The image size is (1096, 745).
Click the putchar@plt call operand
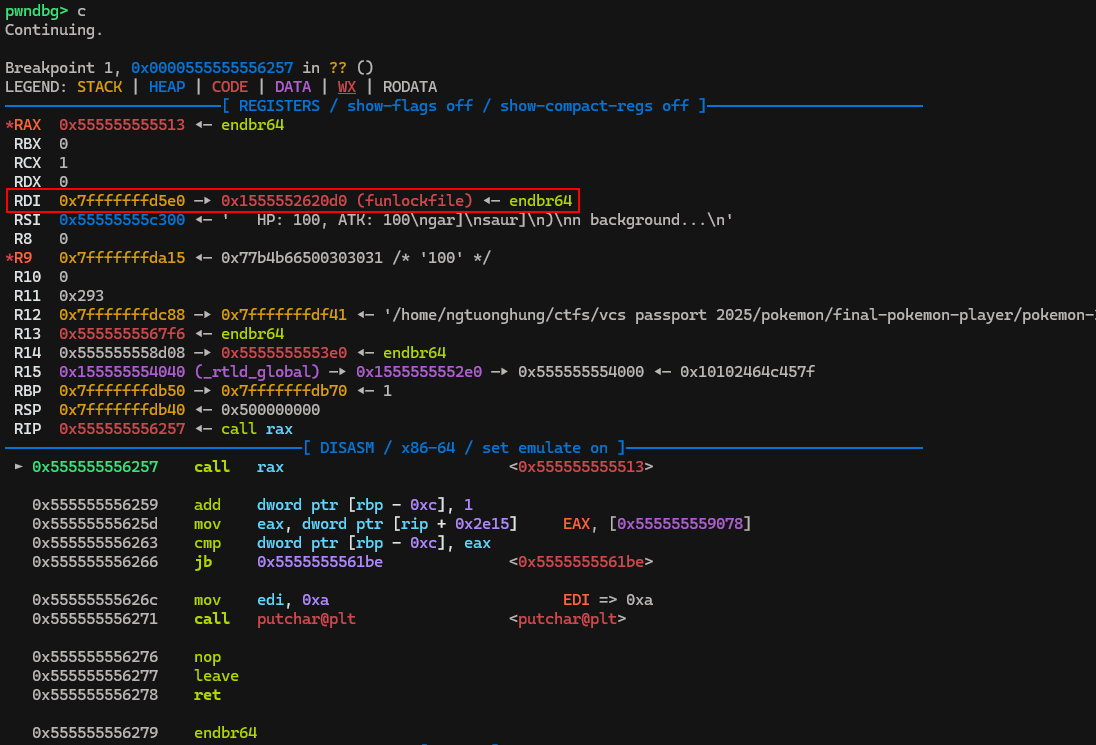[x=306, y=619]
